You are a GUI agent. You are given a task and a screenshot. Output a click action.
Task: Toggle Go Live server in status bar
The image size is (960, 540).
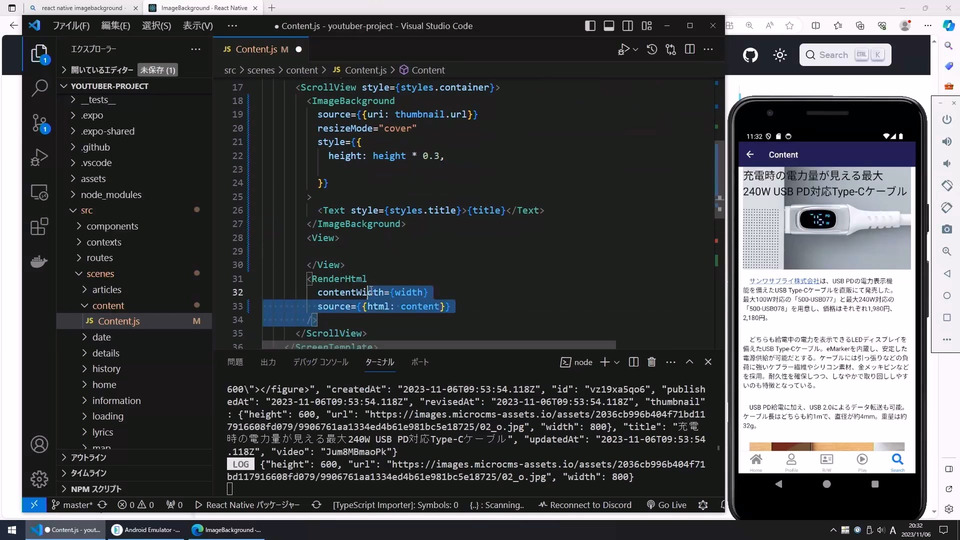point(666,505)
